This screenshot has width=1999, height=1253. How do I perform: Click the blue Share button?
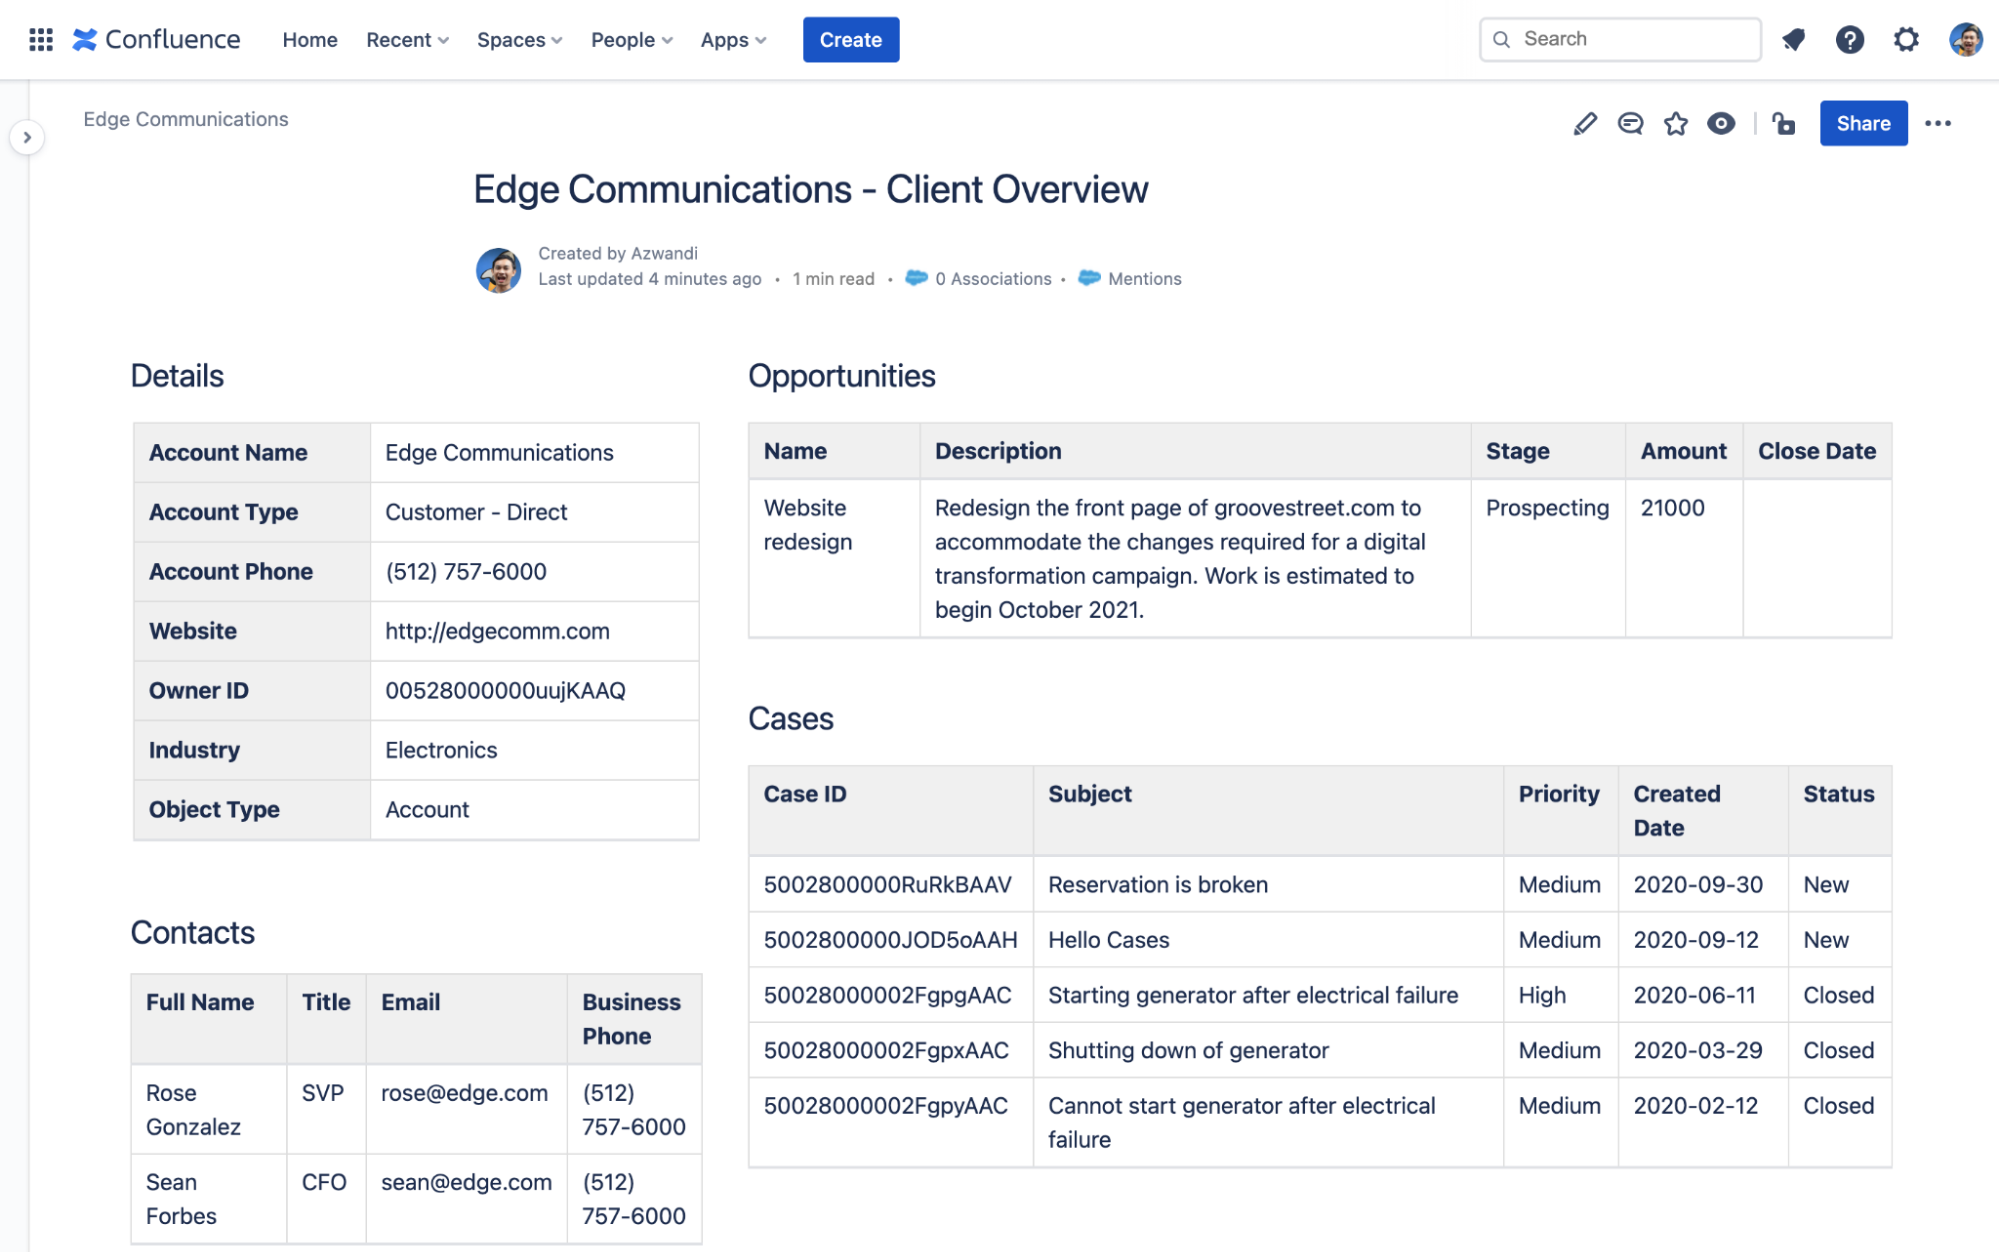(x=1862, y=124)
